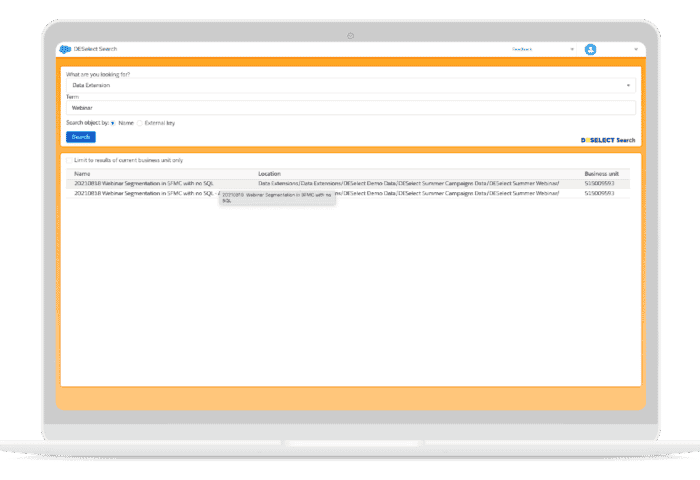Click the Salesforce cloud logo icon
700x480 pixels.
tap(65, 49)
